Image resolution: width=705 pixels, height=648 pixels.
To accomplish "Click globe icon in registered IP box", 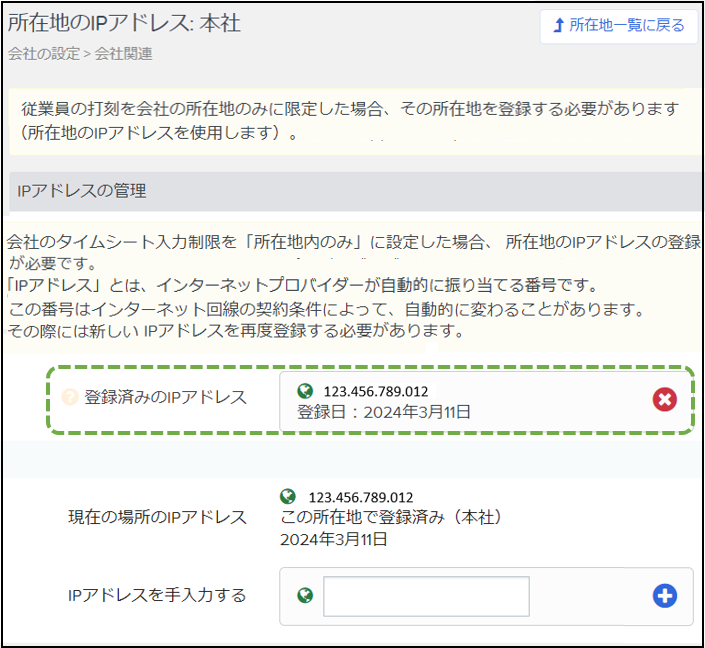I will tap(305, 391).
